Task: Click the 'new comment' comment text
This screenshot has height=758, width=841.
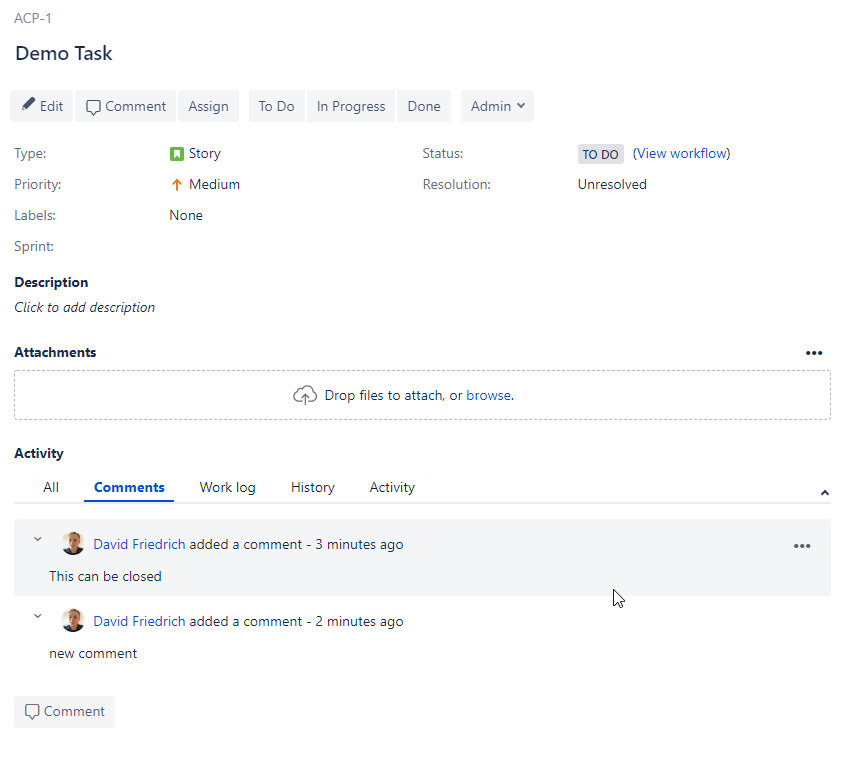Action: coord(93,653)
